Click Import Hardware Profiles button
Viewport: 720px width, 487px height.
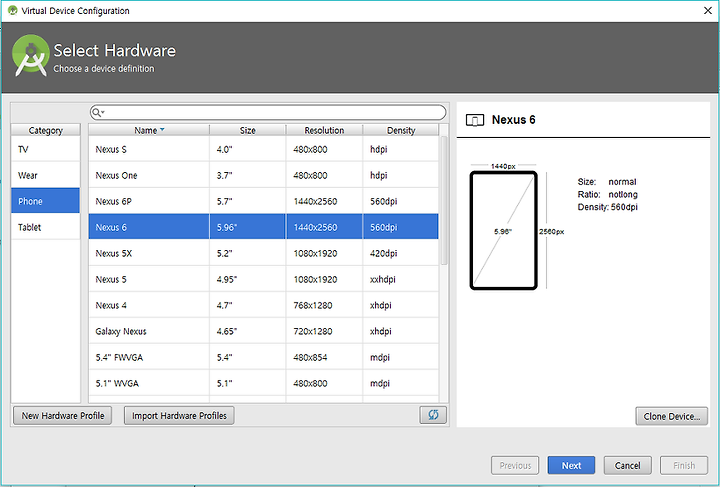click(x=179, y=415)
